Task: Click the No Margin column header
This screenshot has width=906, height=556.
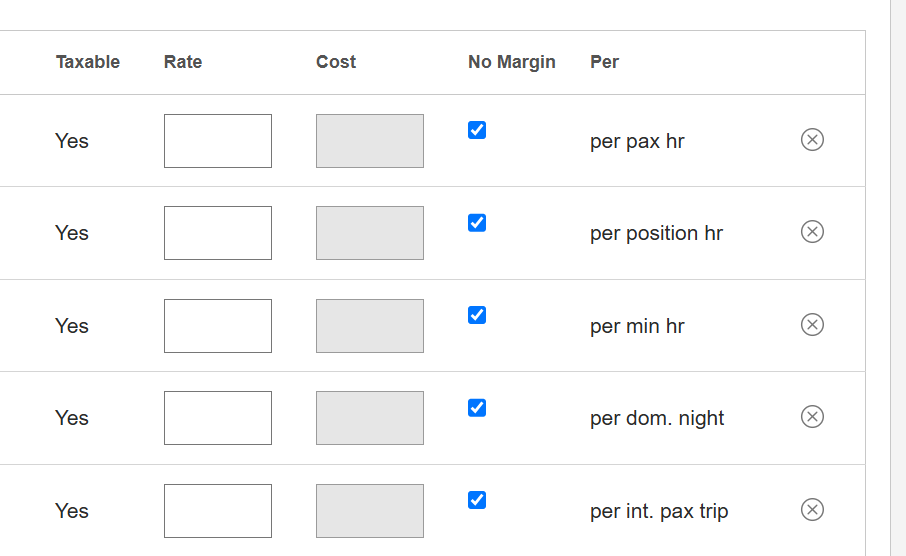Action: (511, 62)
